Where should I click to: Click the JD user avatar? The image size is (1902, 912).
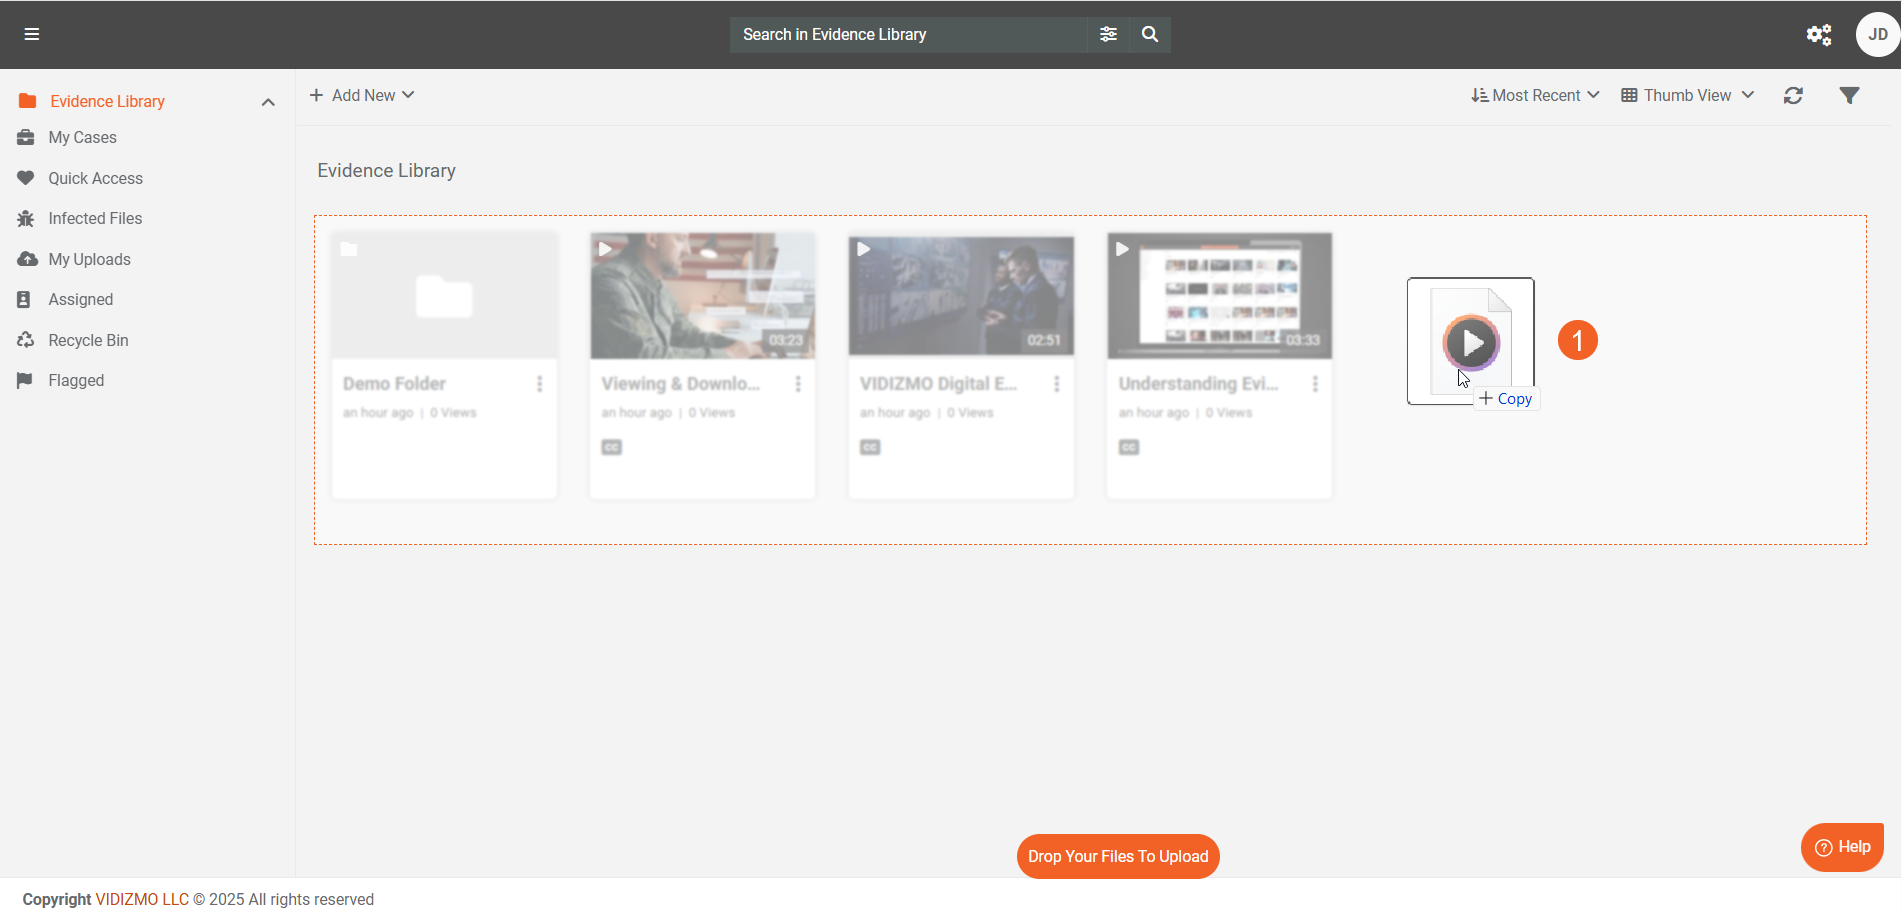pyautogui.click(x=1877, y=35)
